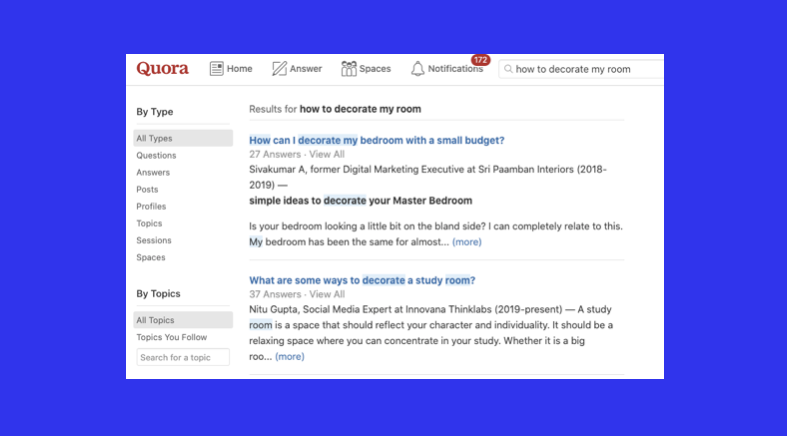Select Topics You Follow filter
The height and width of the screenshot is (436, 787).
[172, 337]
